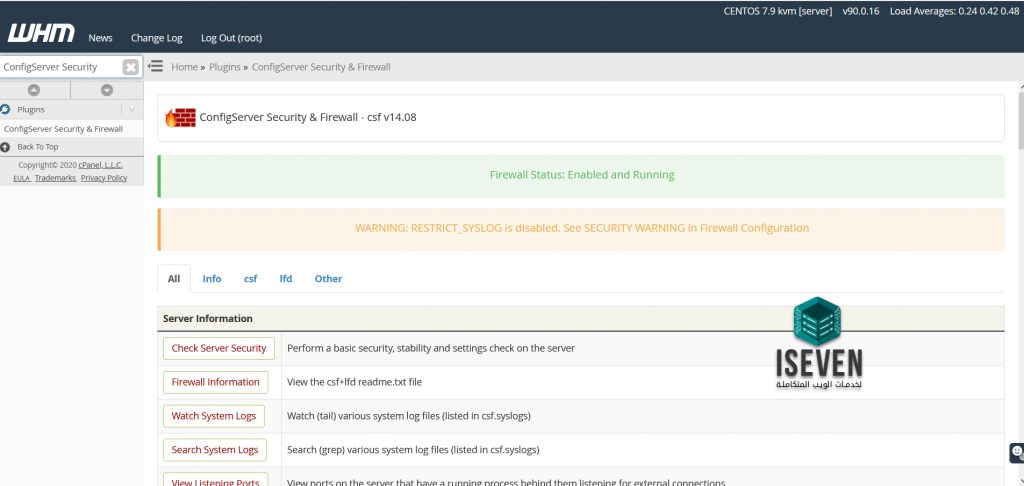The height and width of the screenshot is (486, 1024).
Task: Click the Server Information section header
Action: [x=581, y=319]
